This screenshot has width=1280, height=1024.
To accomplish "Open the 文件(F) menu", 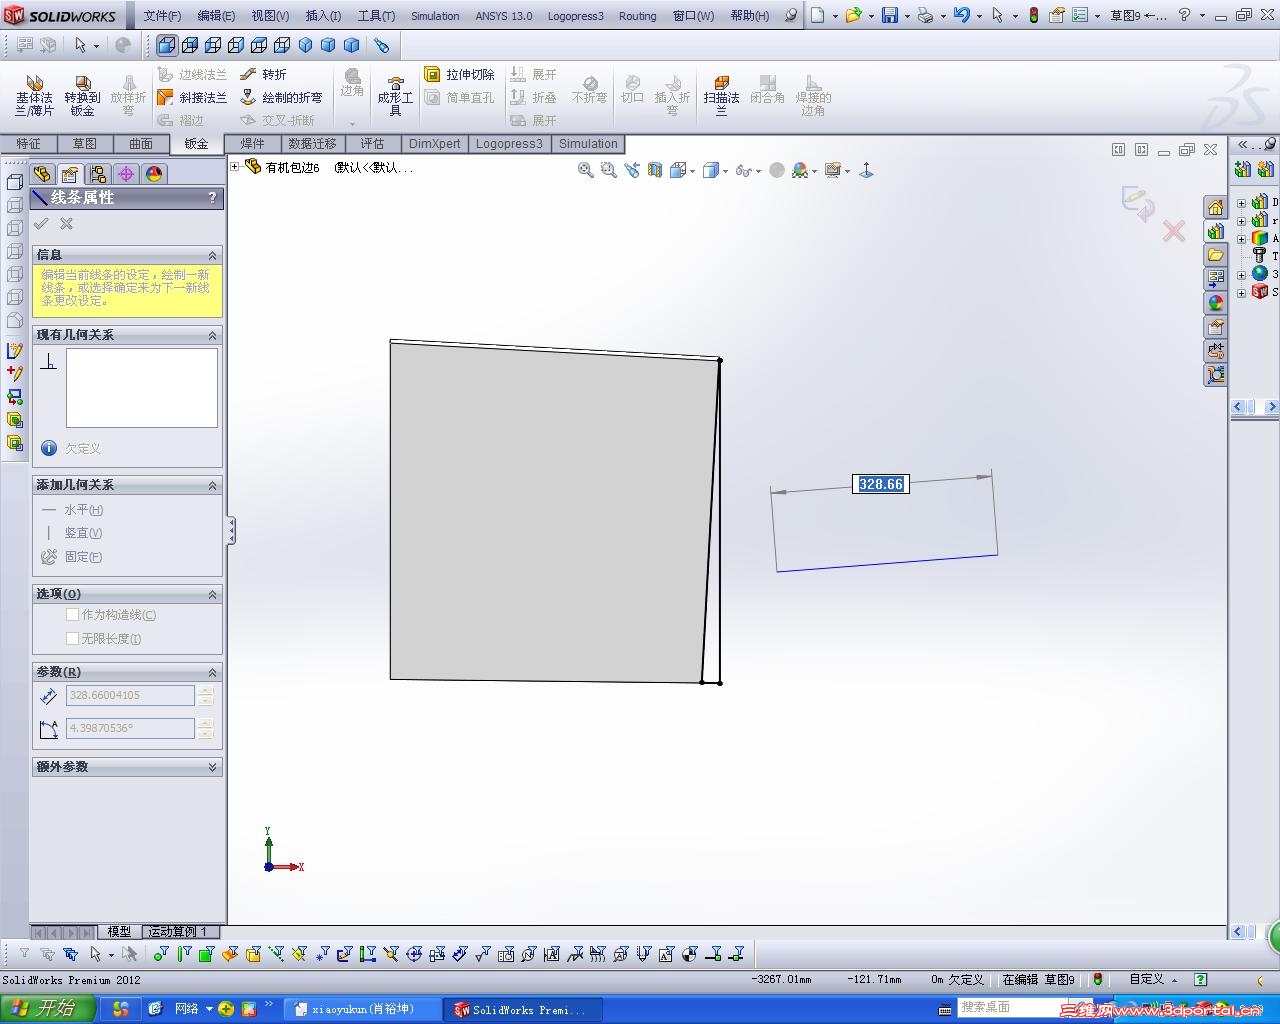I will 162,16.
